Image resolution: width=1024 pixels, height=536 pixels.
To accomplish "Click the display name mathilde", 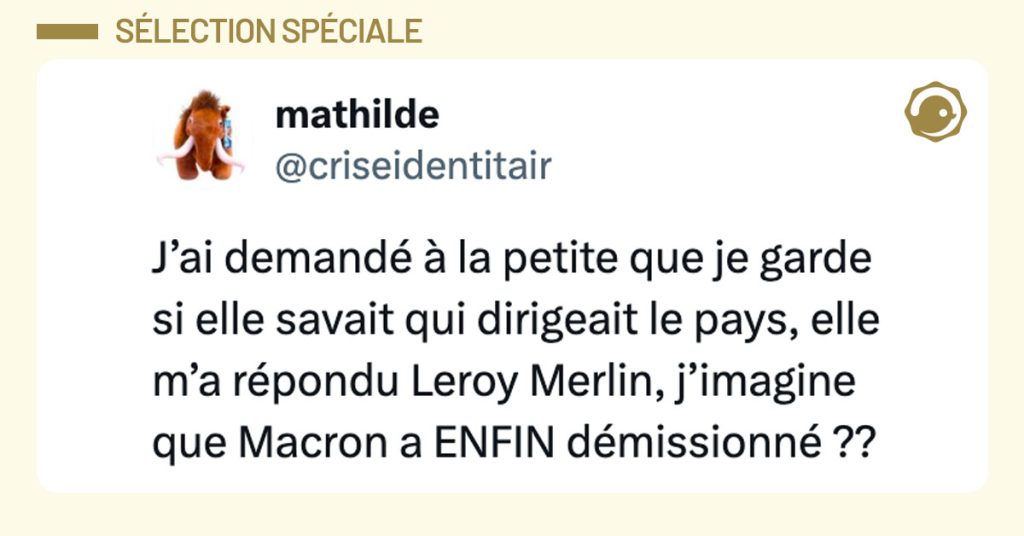I will click(356, 116).
